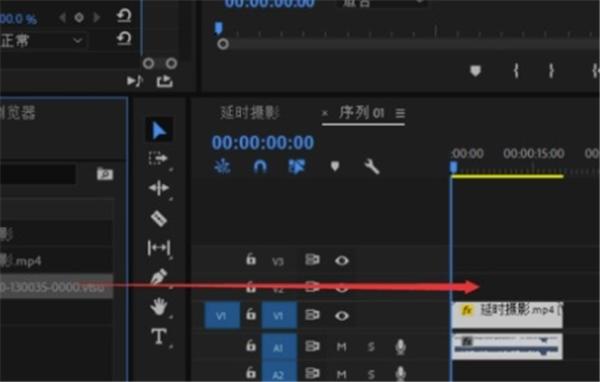This screenshot has height=382, width=600.
Task: Toggle insert sequences as nests button
Action: 222,167
